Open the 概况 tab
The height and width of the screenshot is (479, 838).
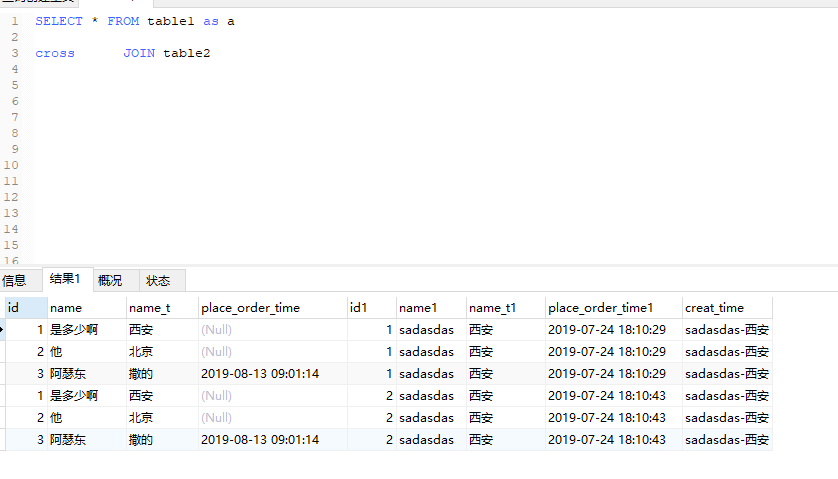[110, 280]
